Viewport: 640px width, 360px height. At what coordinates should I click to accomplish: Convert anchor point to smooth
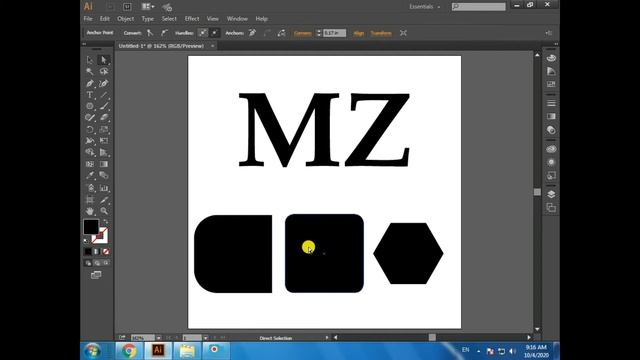pyautogui.click(x=164, y=33)
